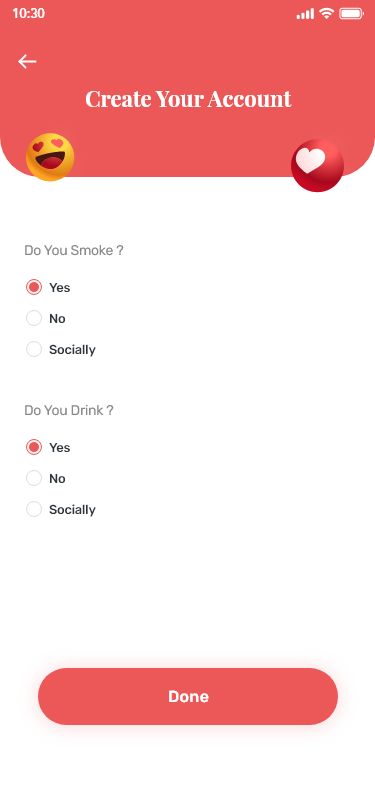Viewport: 375px width, 812px height.
Task: Select Yes radio under Do You Drink
Action: tap(34, 447)
